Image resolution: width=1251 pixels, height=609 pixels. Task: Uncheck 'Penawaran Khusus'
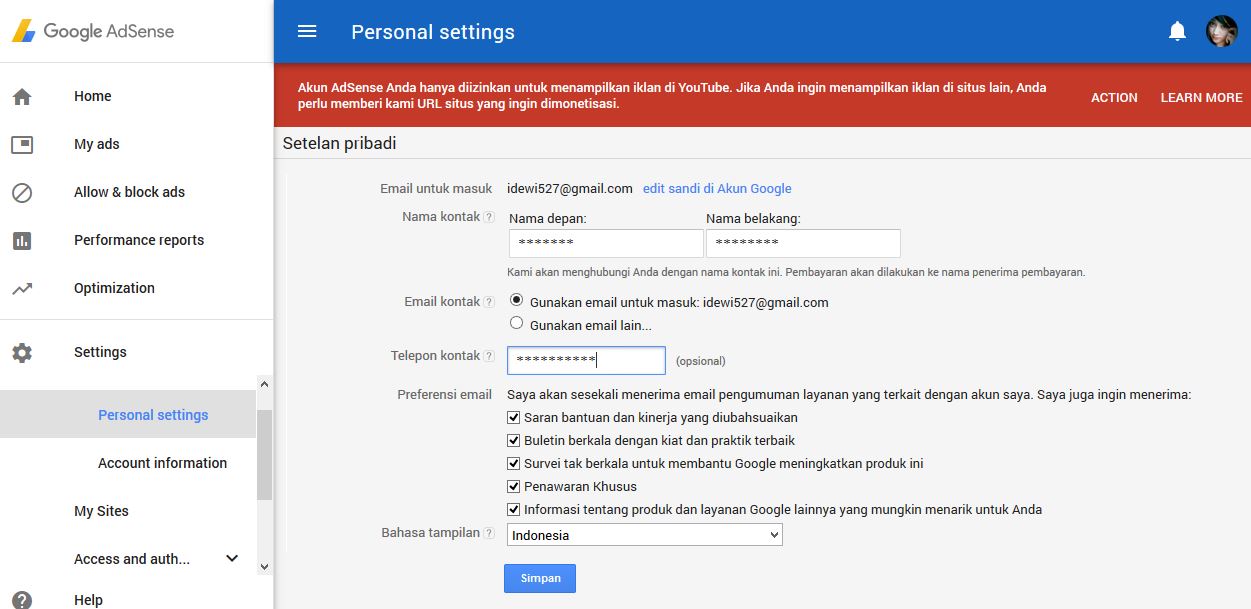click(x=513, y=486)
